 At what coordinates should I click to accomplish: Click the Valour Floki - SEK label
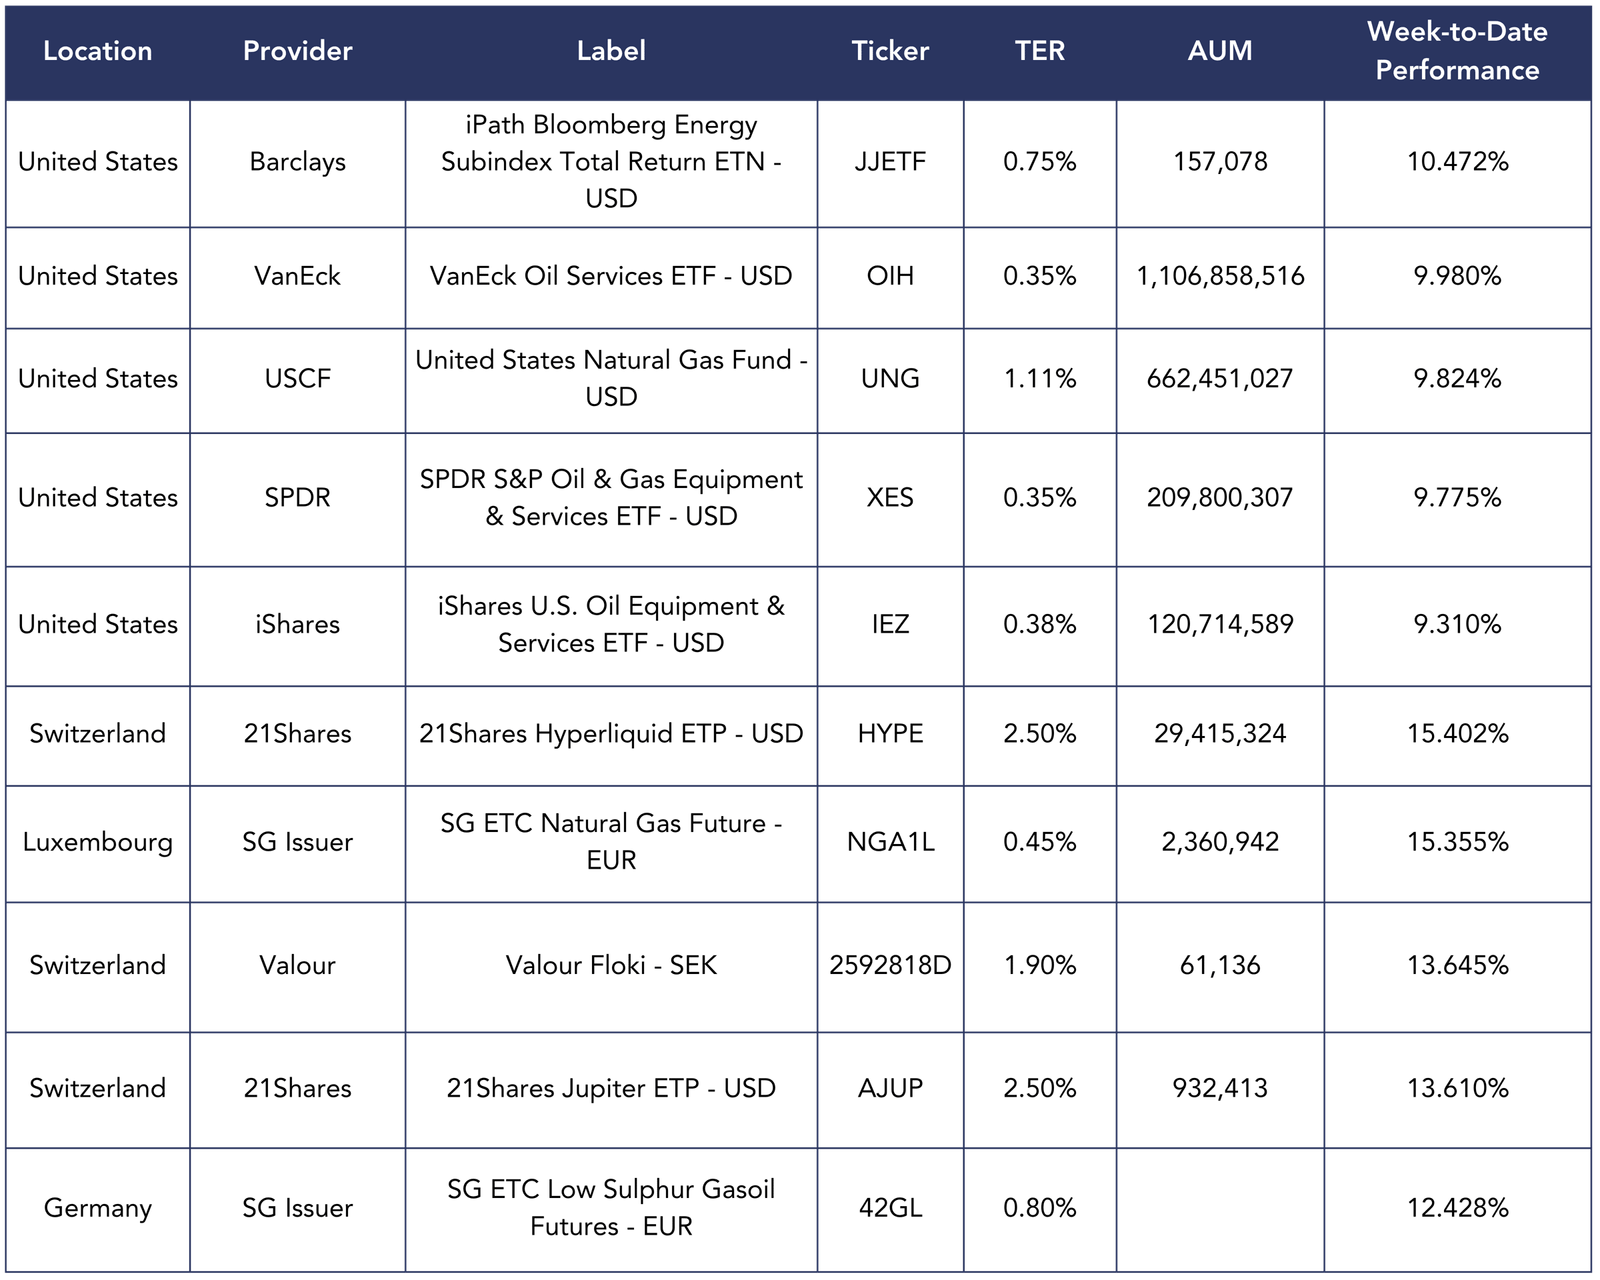[x=611, y=965]
